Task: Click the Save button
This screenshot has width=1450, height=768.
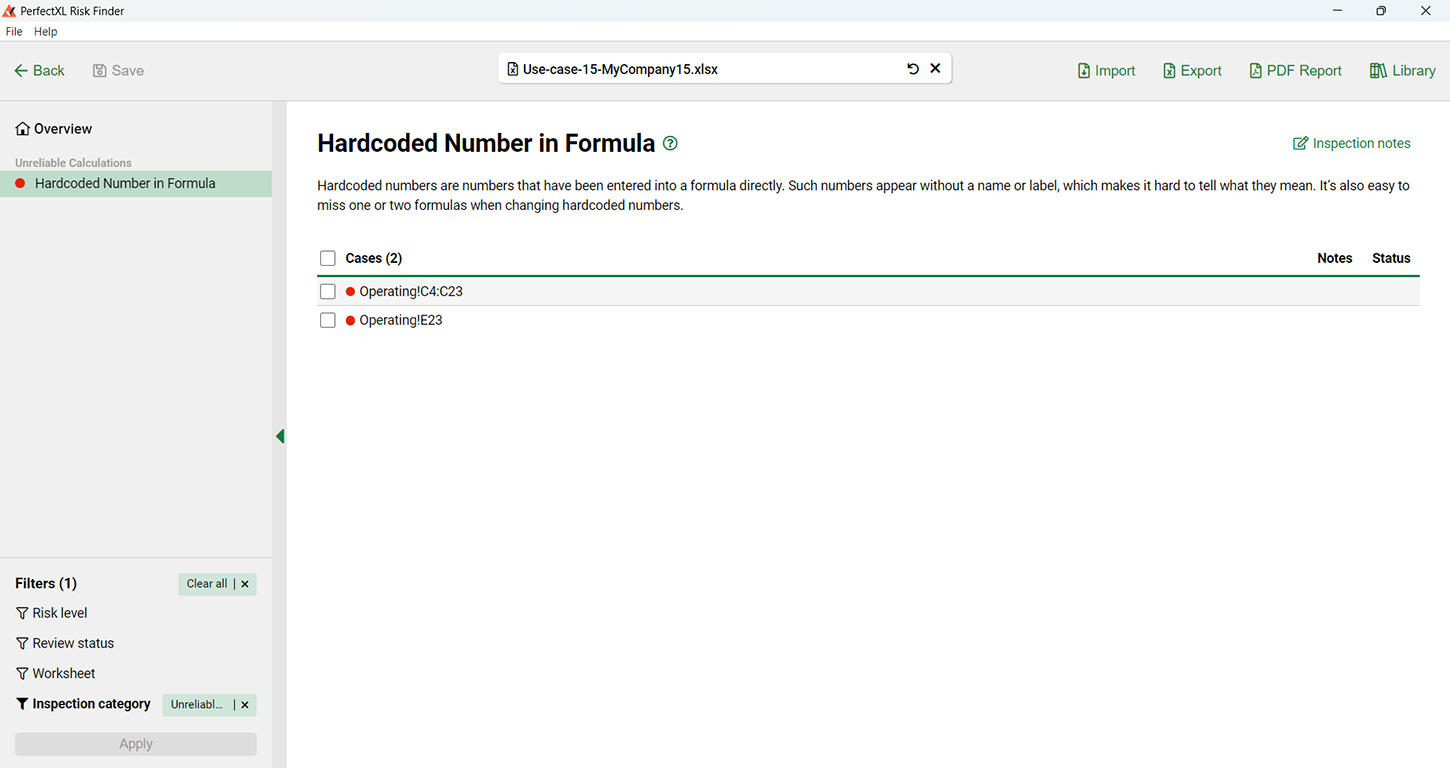Action: tap(118, 71)
